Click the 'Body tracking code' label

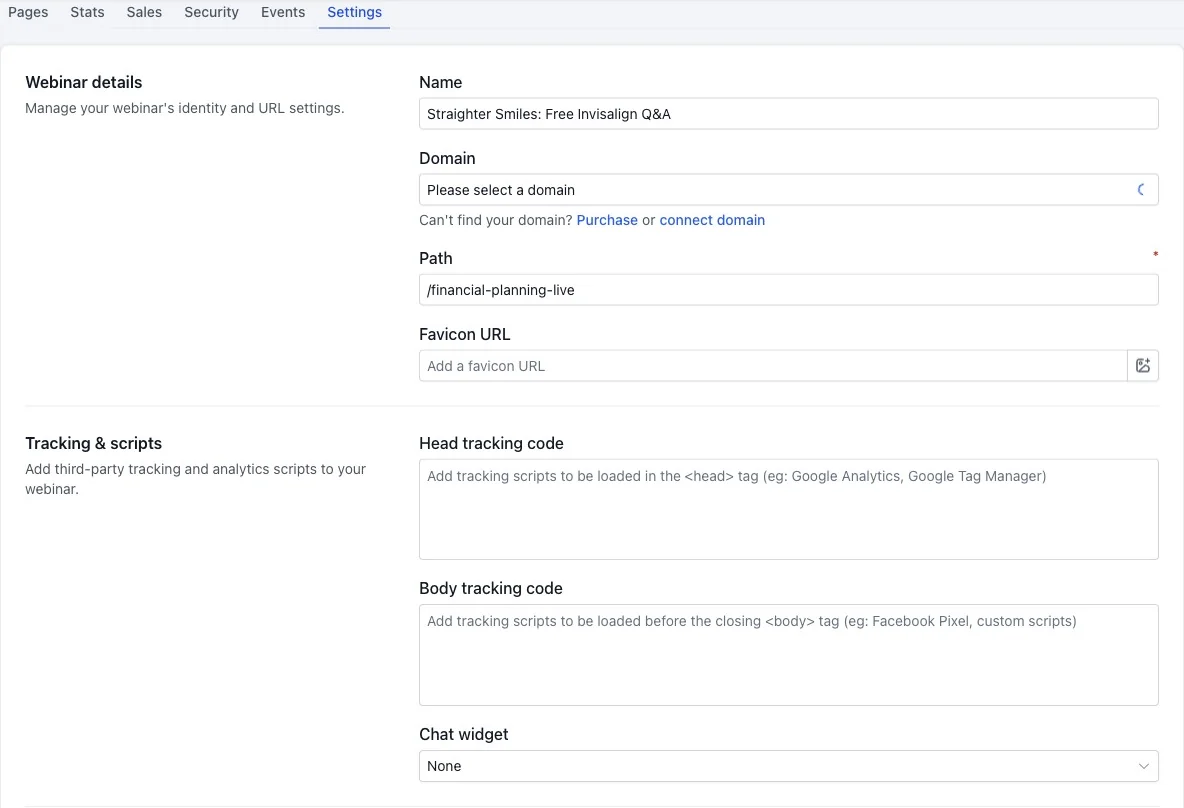point(491,588)
